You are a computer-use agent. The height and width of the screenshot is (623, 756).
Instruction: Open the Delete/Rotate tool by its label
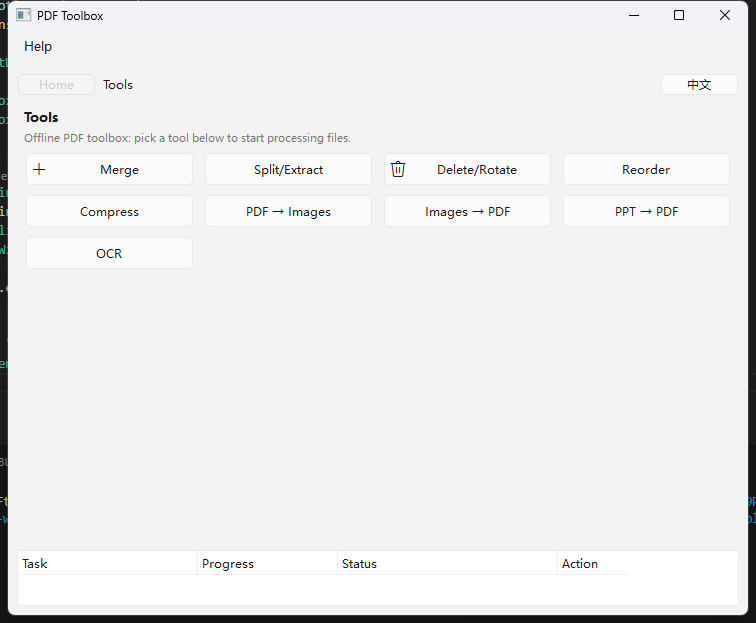[x=477, y=170]
